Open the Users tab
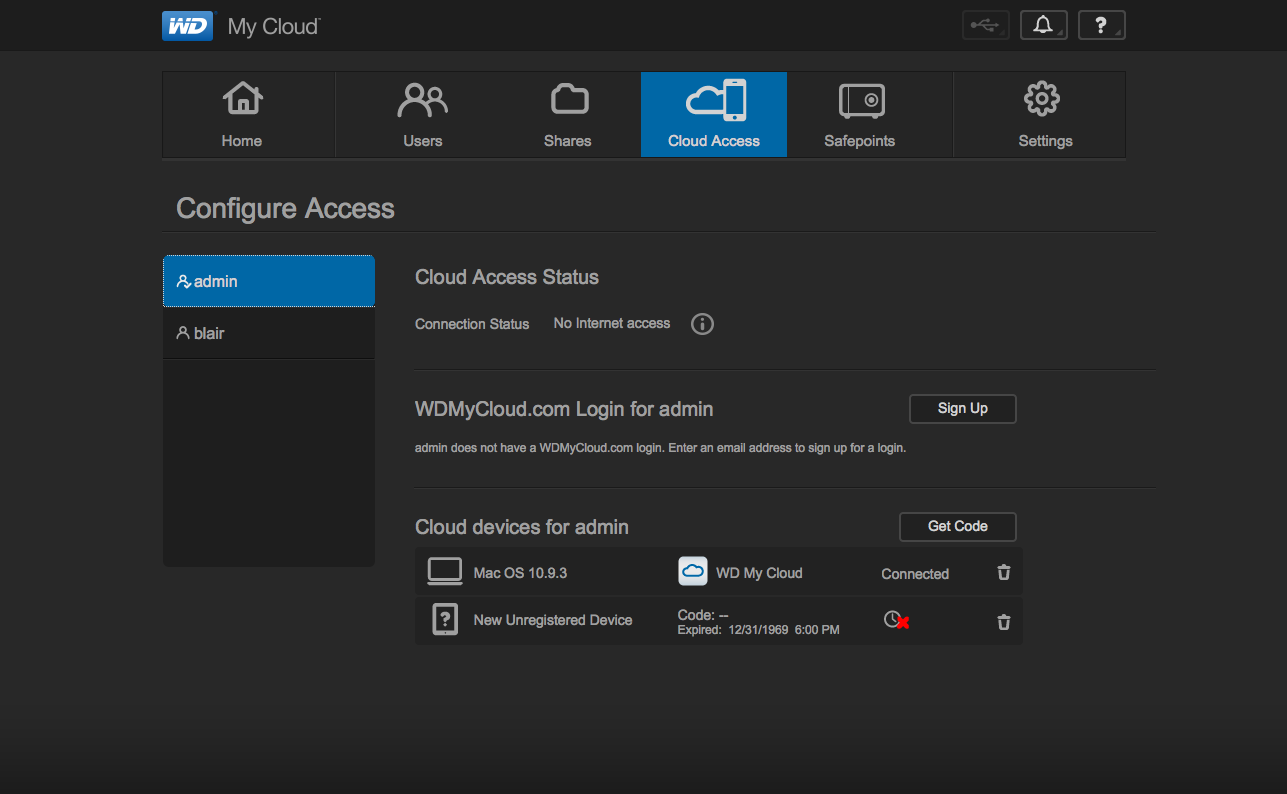 coord(423,115)
